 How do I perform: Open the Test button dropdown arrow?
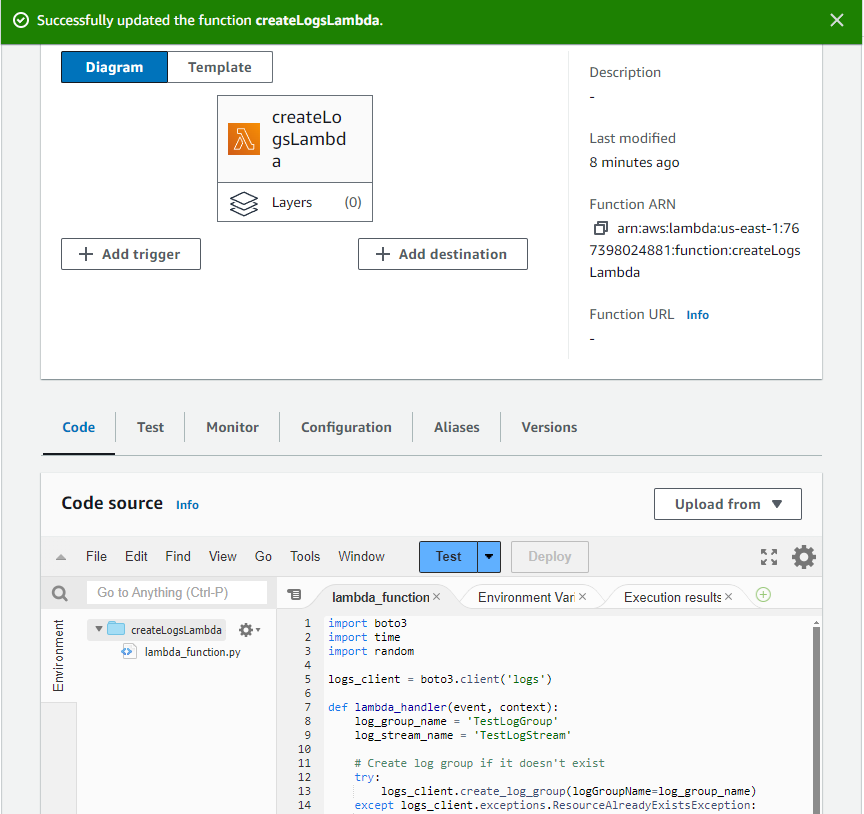489,557
